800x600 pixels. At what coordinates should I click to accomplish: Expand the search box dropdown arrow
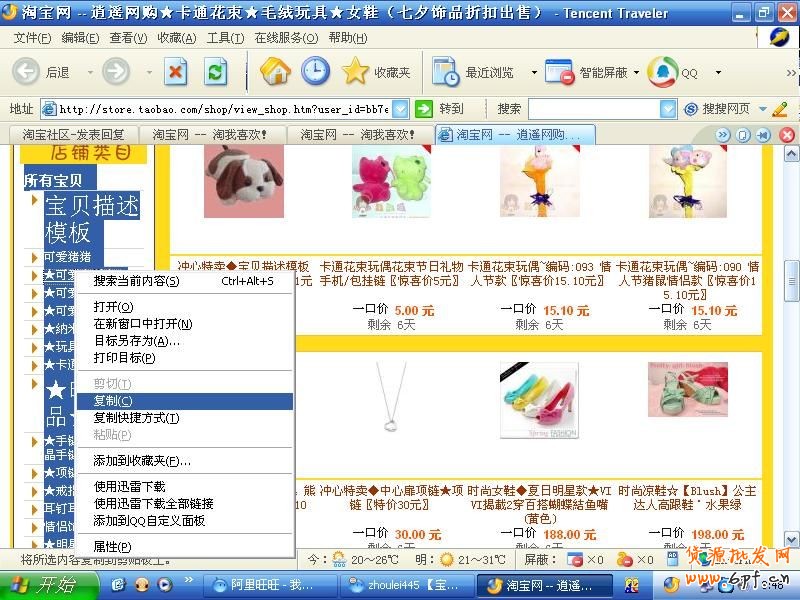coord(668,109)
